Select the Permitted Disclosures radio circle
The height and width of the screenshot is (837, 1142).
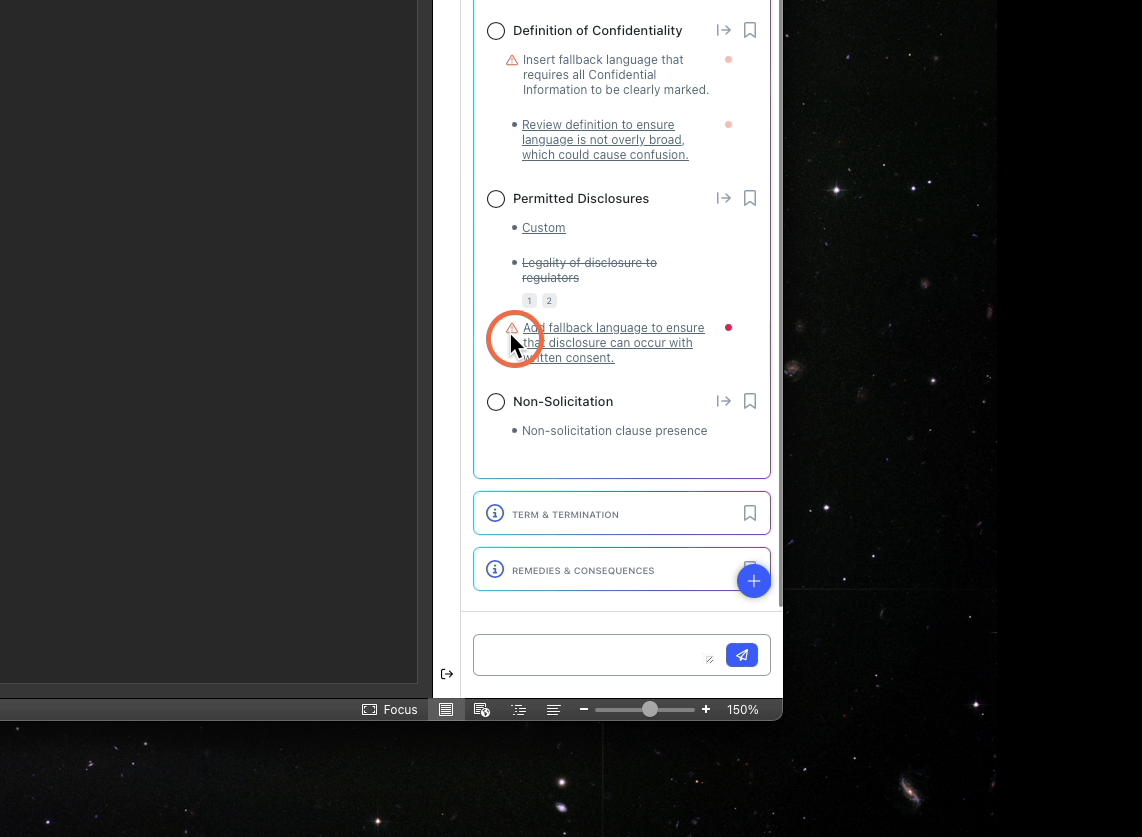[495, 199]
